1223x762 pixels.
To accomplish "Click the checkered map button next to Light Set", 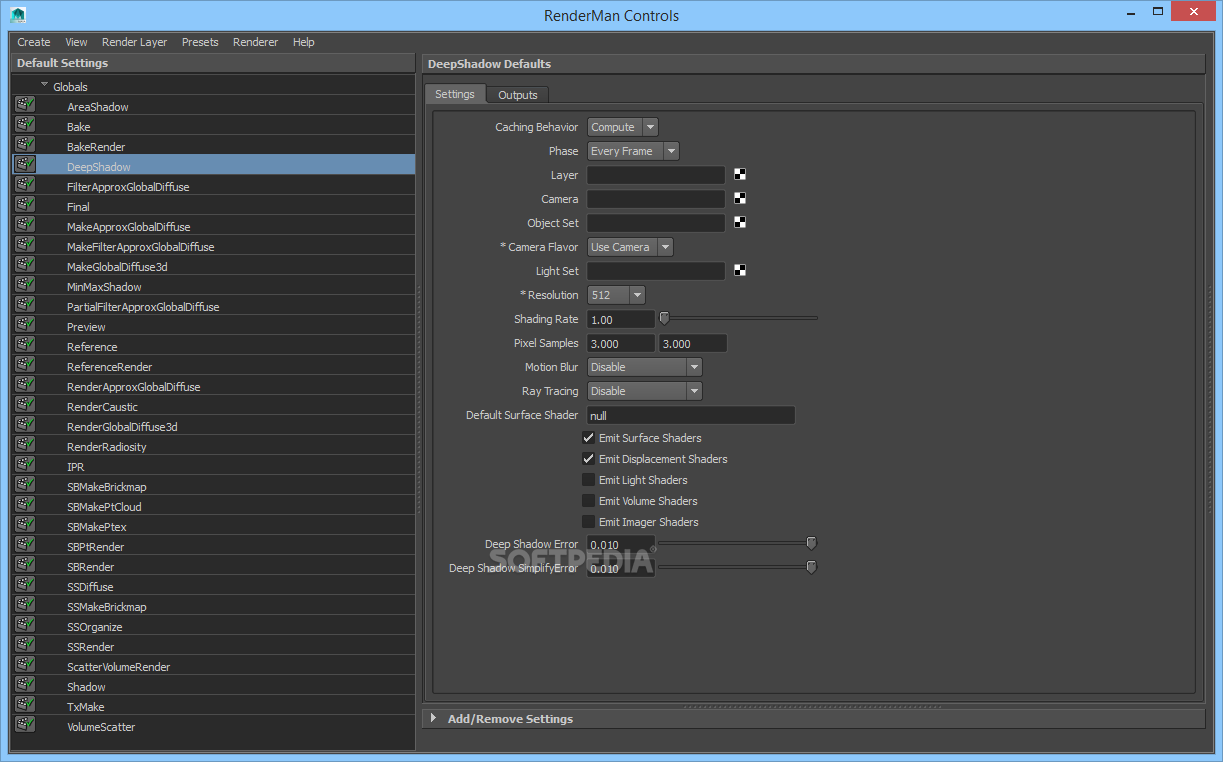I will point(740,270).
